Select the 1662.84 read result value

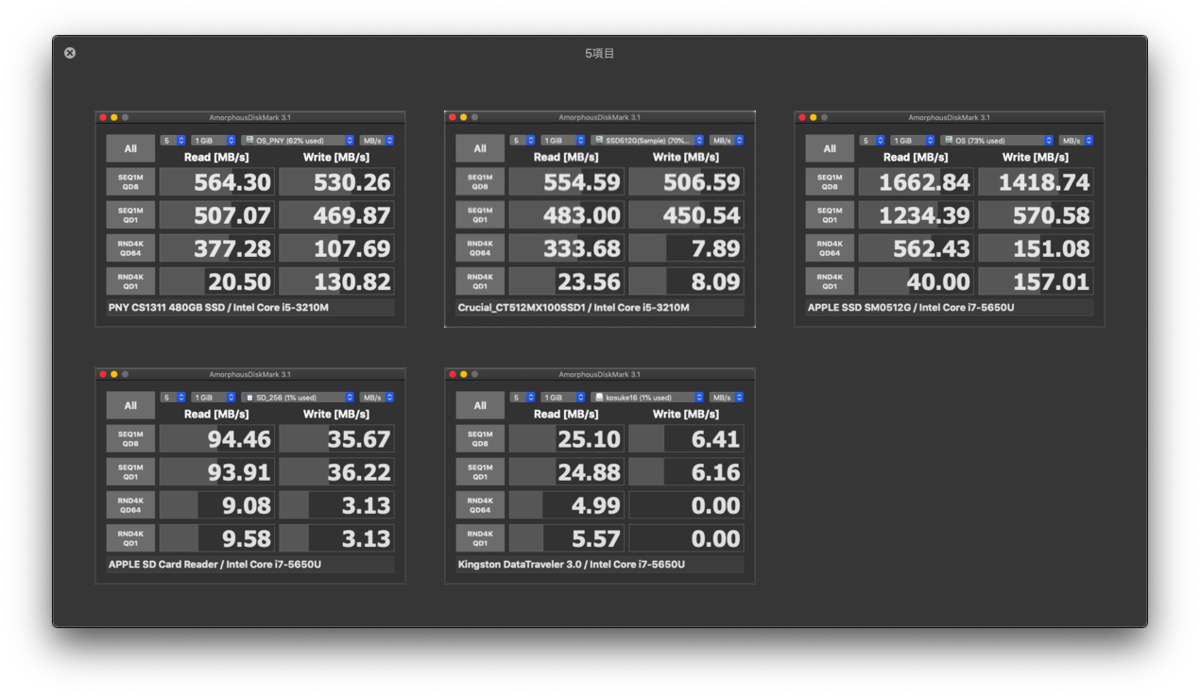[x=916, y=182]
